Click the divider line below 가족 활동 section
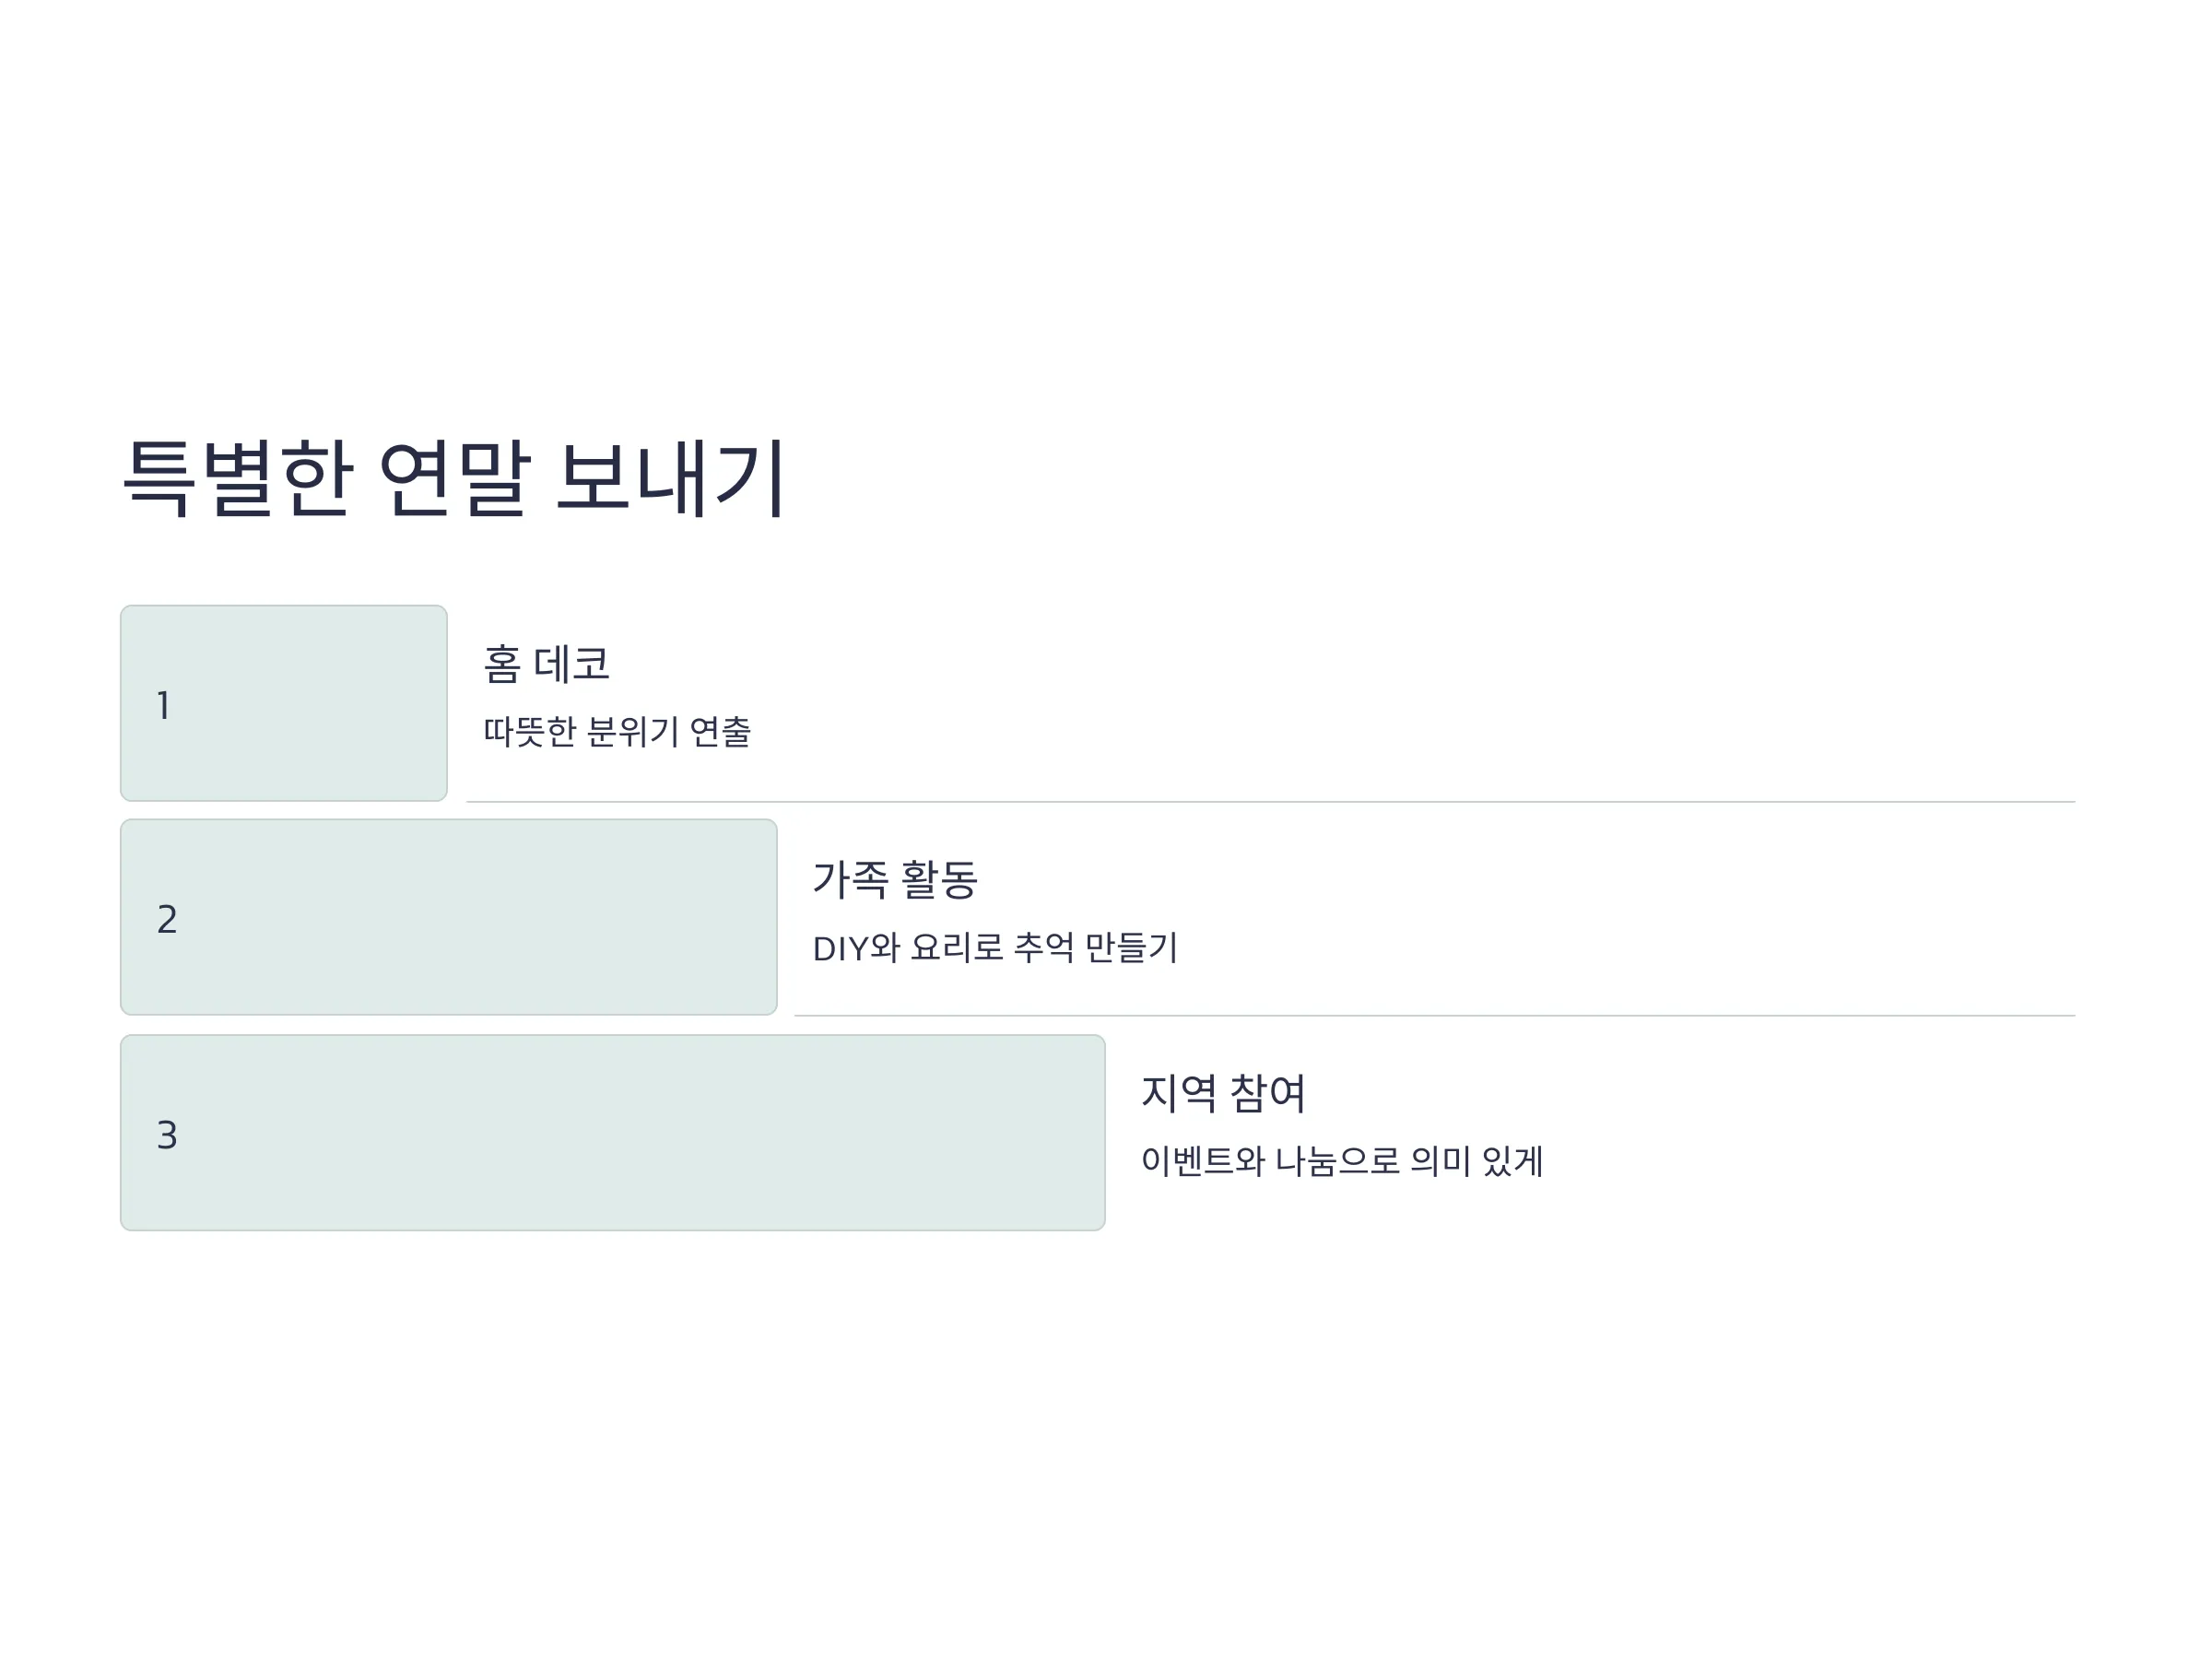The image size is (2212, 1659). pos(1435,1016)
